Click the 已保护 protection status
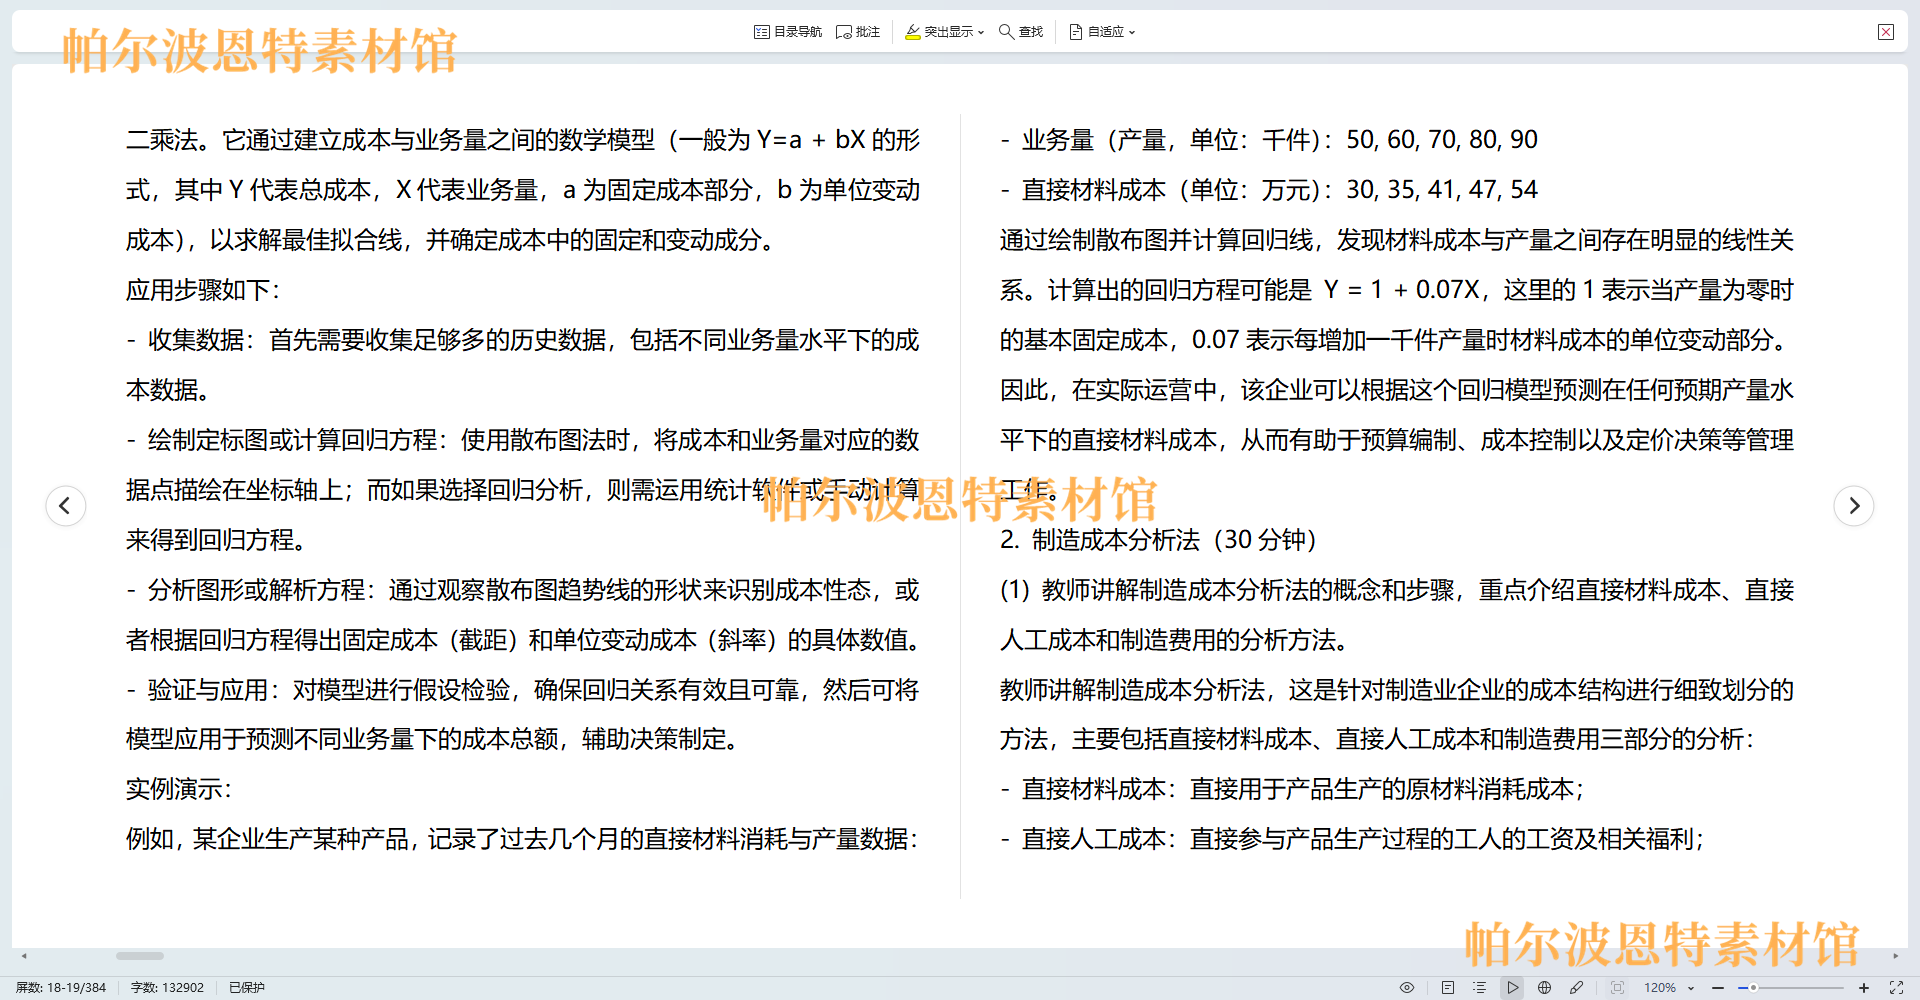 (246, 987)
